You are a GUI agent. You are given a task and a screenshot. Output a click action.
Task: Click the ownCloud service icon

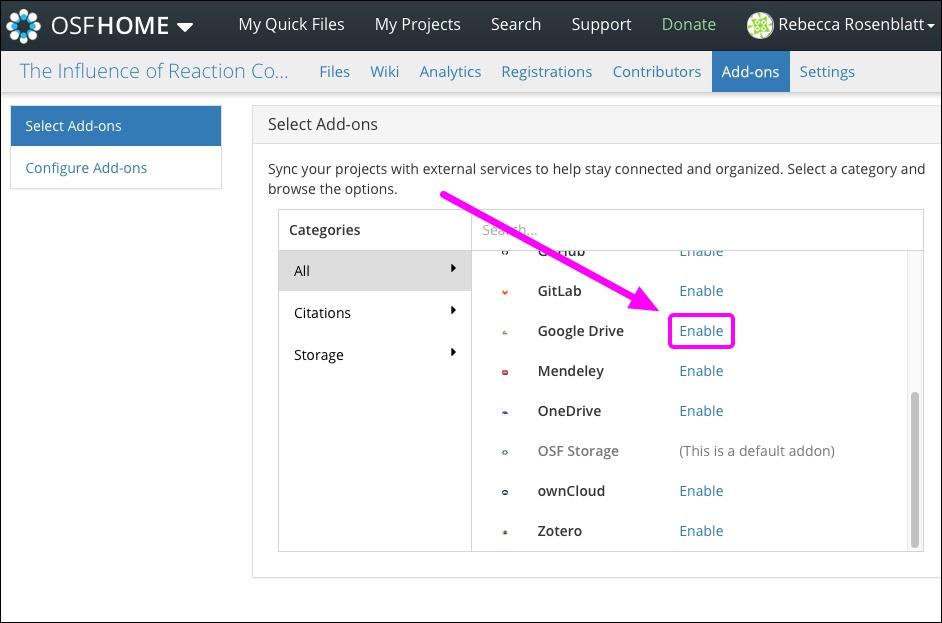[x=504, y=491]
